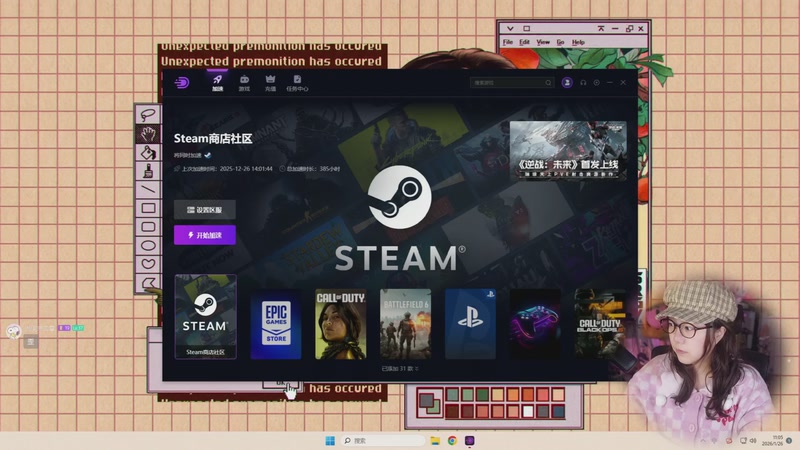Switch to the 充值 tab
This screenshot has width=800, height=450.
[x=270, y=83]
